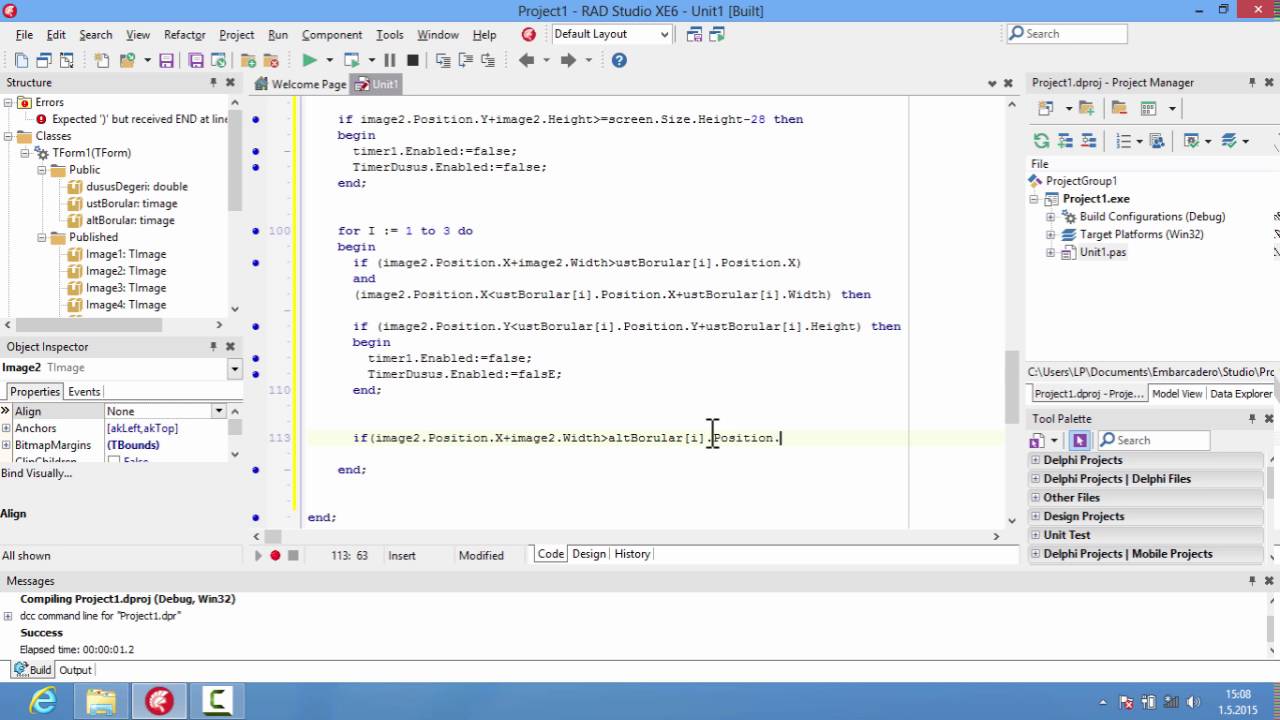Click the Pause button in the toolbar
Screen dimensions: 1280x720
(389, 60)
